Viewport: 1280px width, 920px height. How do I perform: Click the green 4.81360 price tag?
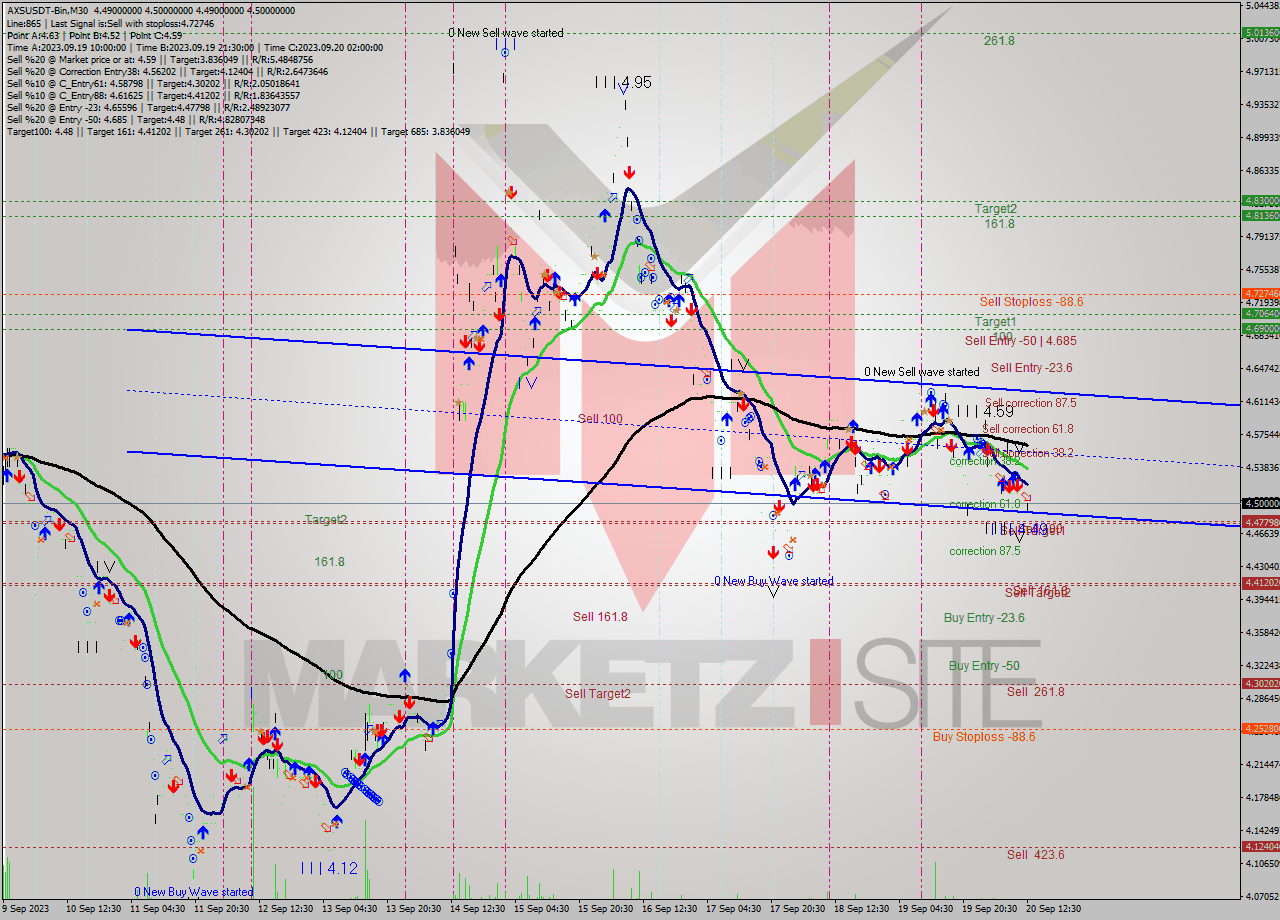1260,215
